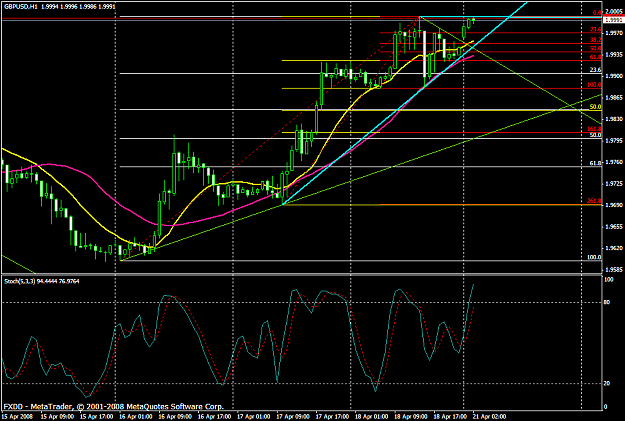Click the 16 Apr 09:00 time label
The width and height of the screenshot is (625, 421).
174,417
